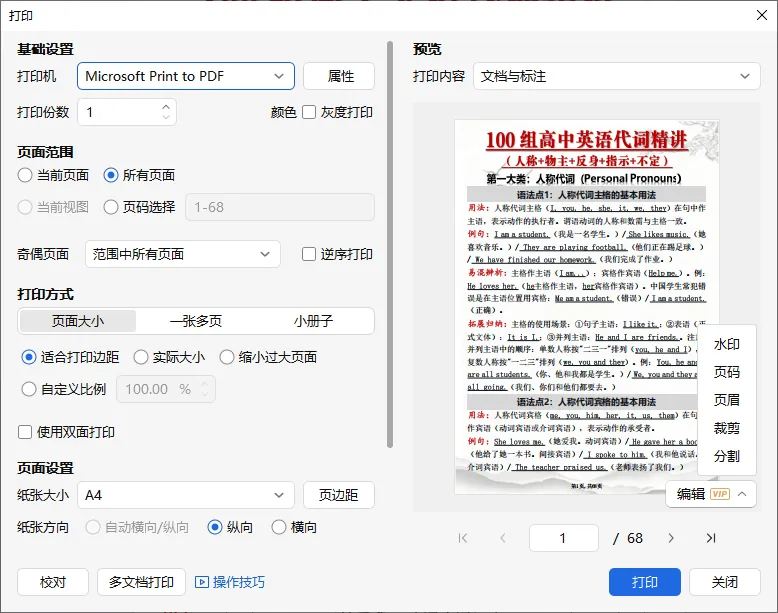Click the 操作技巧 video play icon

[x=201, y=582]
